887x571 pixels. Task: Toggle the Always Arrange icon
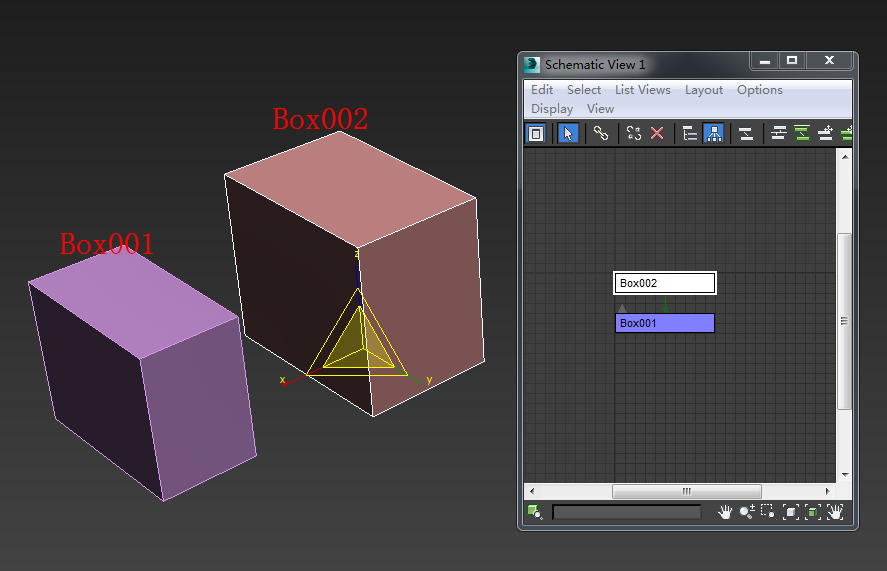pyautogui.click(x=746, y=134)
